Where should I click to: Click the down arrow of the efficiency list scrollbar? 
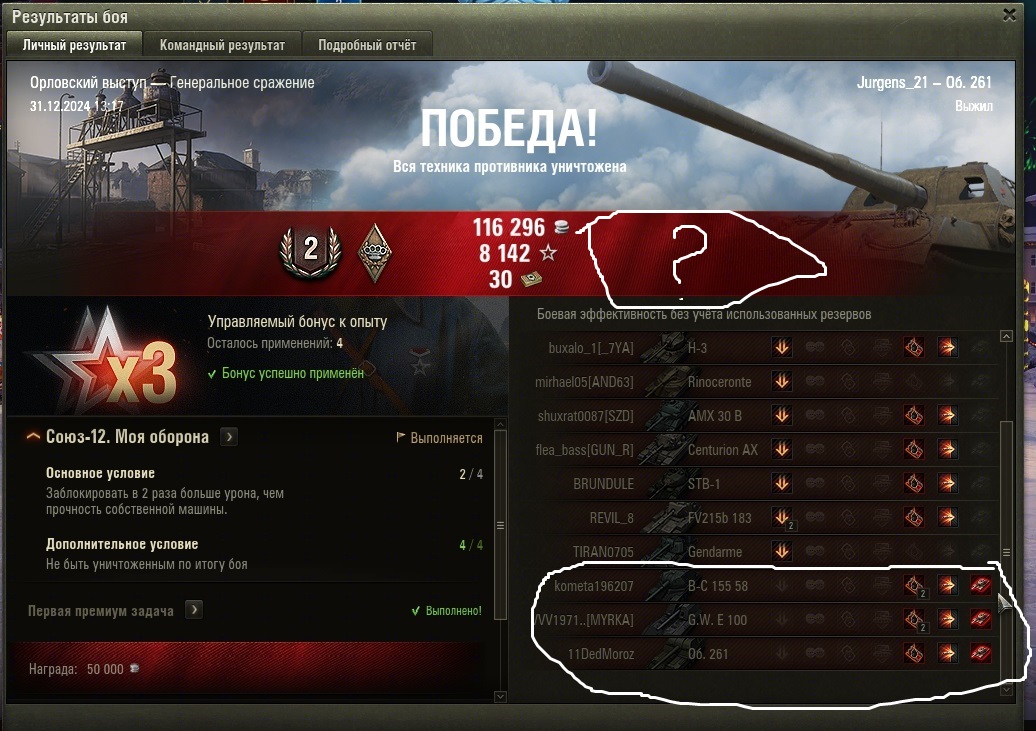click(x=1006, y=689)
